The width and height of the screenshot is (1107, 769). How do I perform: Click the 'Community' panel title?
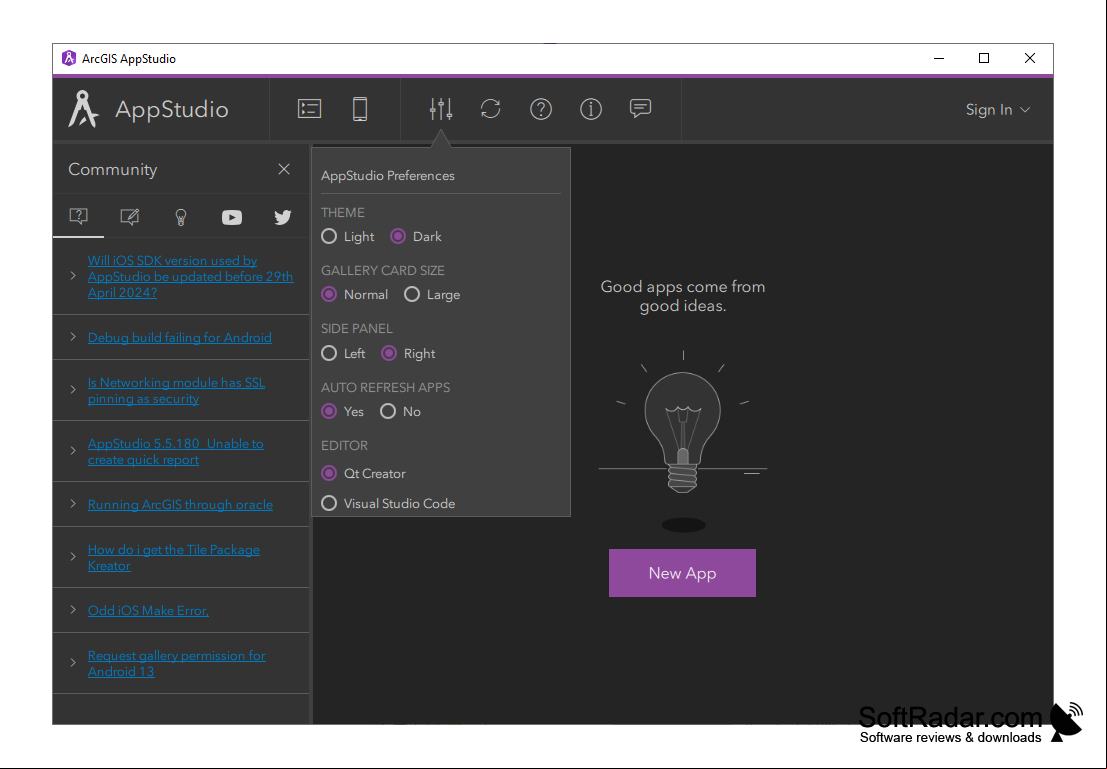click(112, 169)
